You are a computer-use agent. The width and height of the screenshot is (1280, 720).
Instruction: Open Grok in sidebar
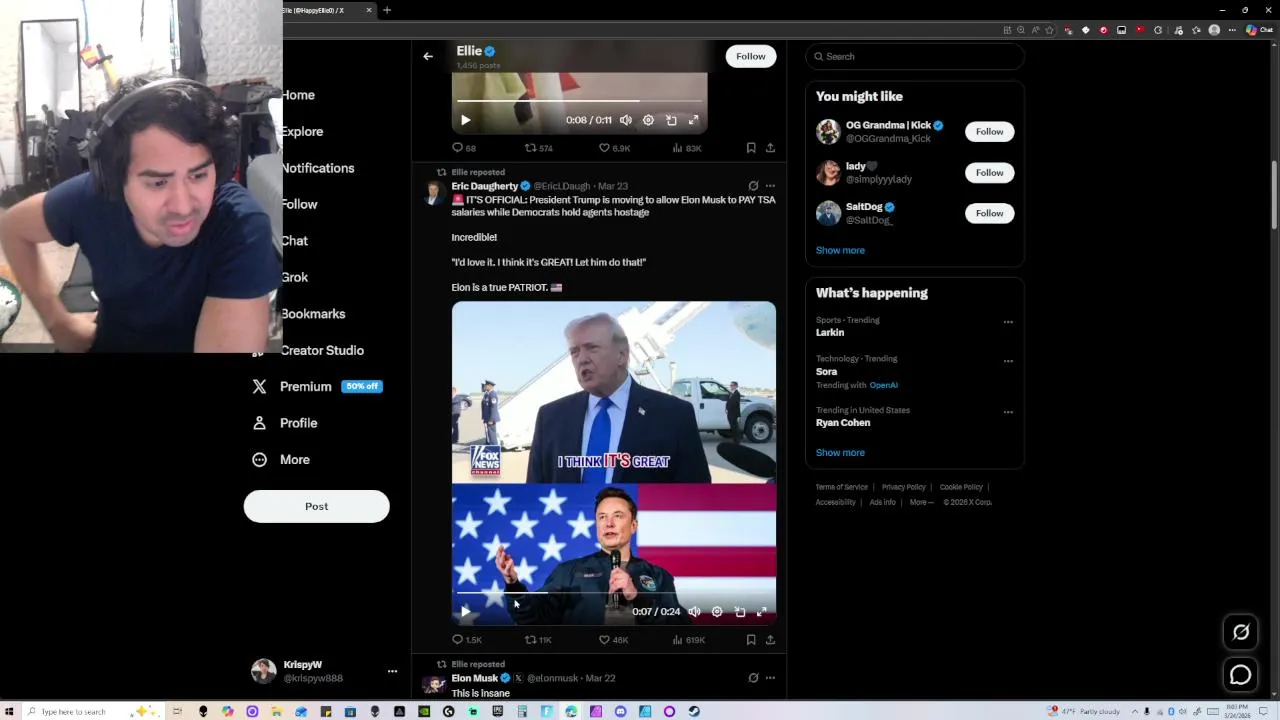pos(295,278)
